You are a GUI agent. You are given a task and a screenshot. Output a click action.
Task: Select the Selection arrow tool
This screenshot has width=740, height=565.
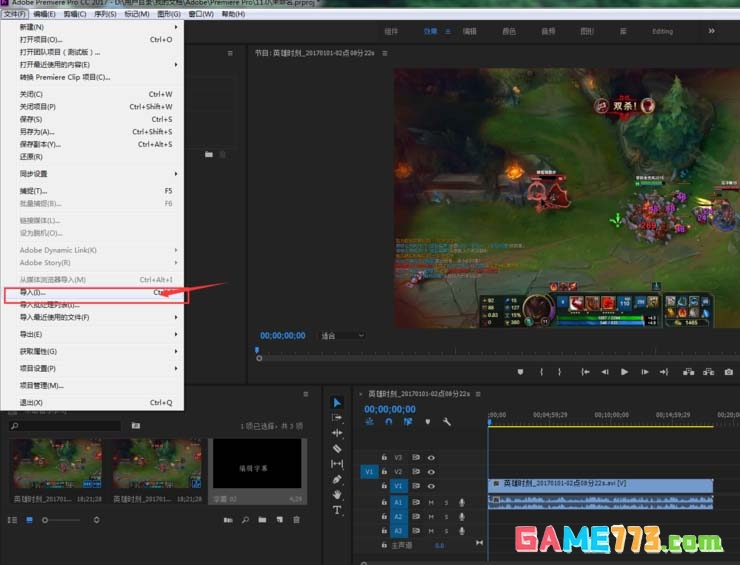(336, 402)
